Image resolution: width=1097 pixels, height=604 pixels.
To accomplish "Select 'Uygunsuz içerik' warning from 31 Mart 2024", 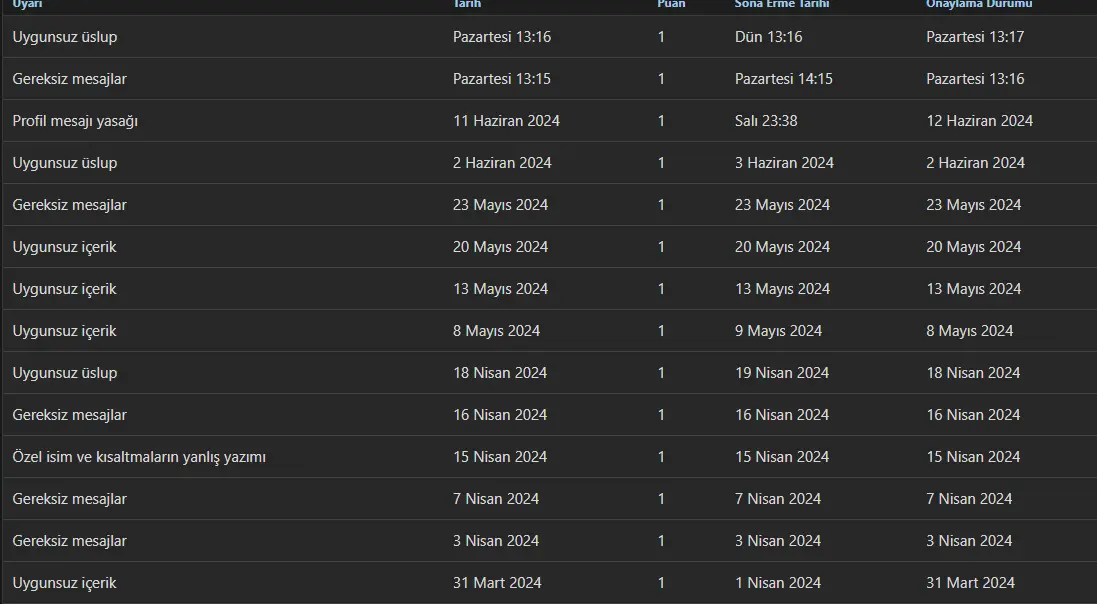I will pyautogui.click(x=64, y=583).
